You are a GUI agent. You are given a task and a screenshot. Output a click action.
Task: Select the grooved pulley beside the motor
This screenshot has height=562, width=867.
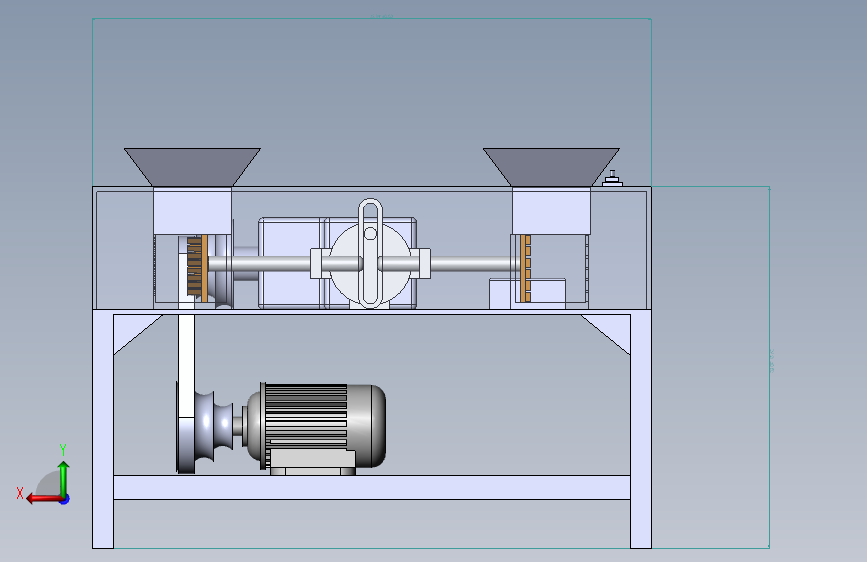pos(213,426)
